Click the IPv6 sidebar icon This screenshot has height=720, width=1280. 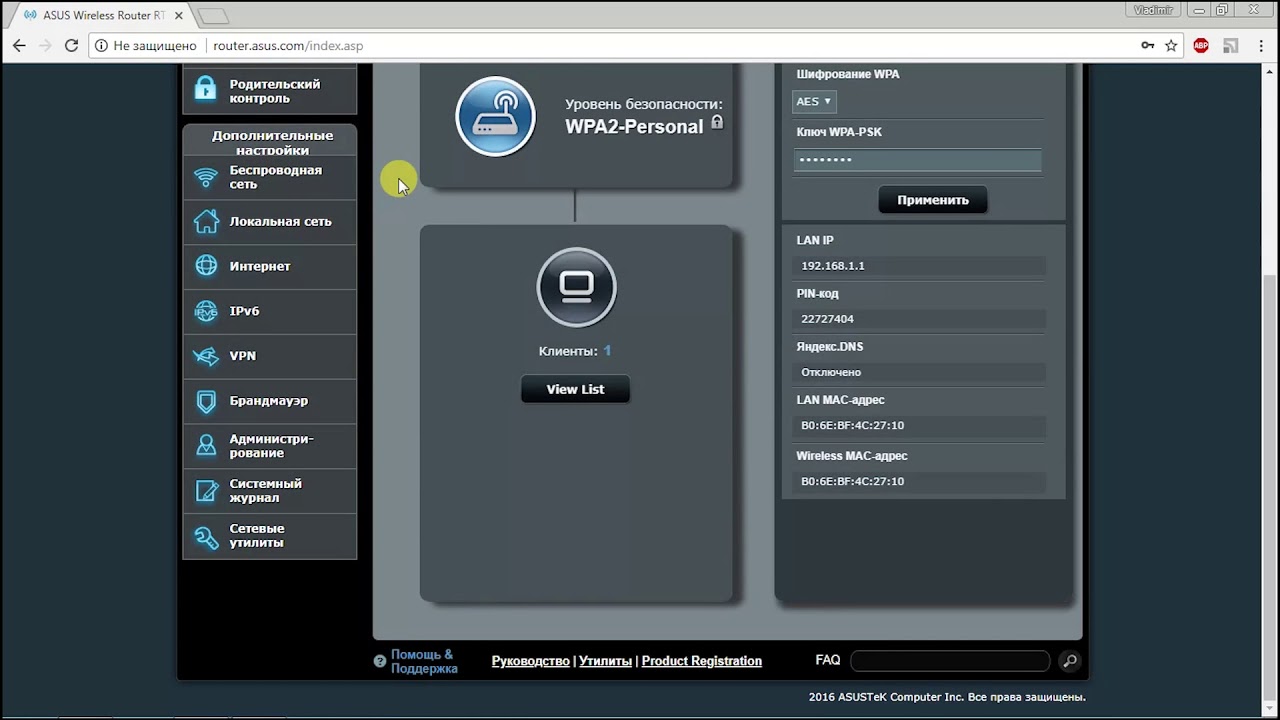point(206,311)
